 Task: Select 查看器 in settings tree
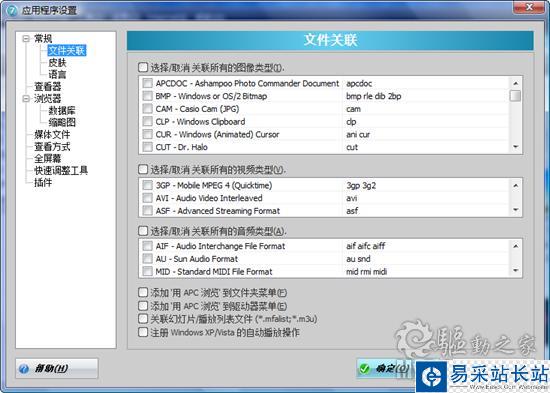(x=47, y=86)
